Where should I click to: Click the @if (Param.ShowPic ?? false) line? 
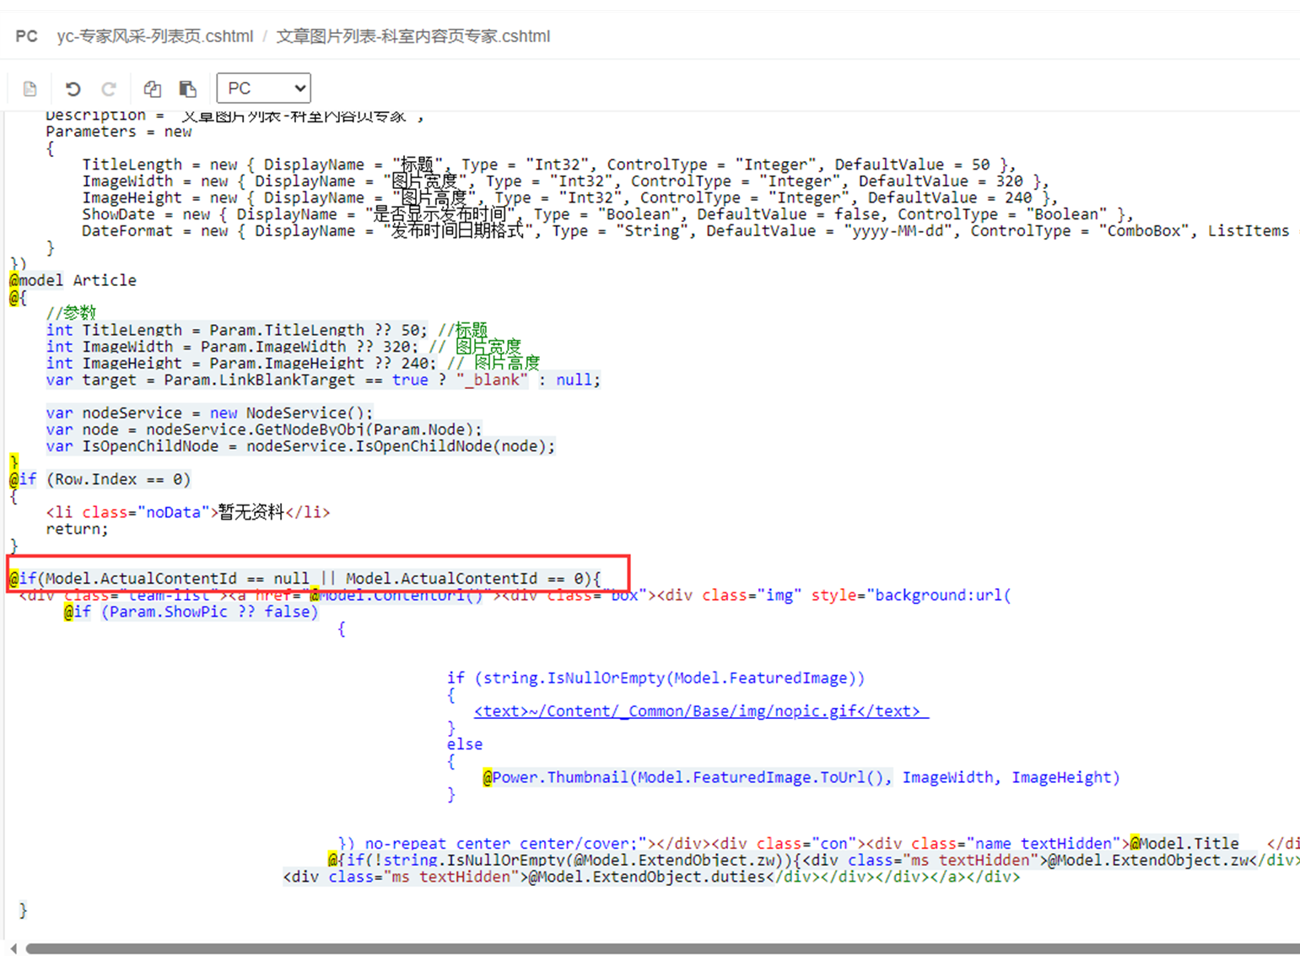tap(190, 612)
